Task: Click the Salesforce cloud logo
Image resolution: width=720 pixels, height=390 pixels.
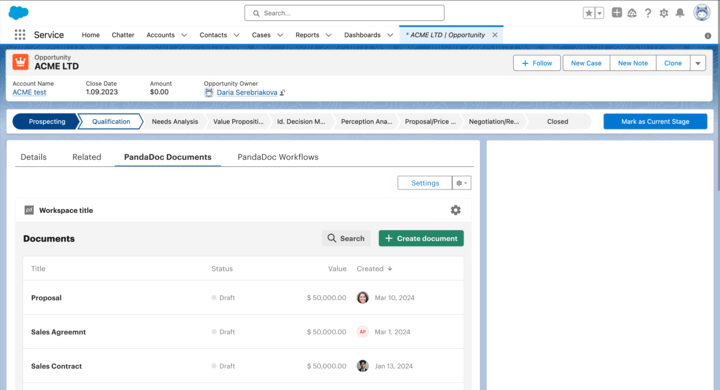Action: pyautogui.click(x=18, y=12)
